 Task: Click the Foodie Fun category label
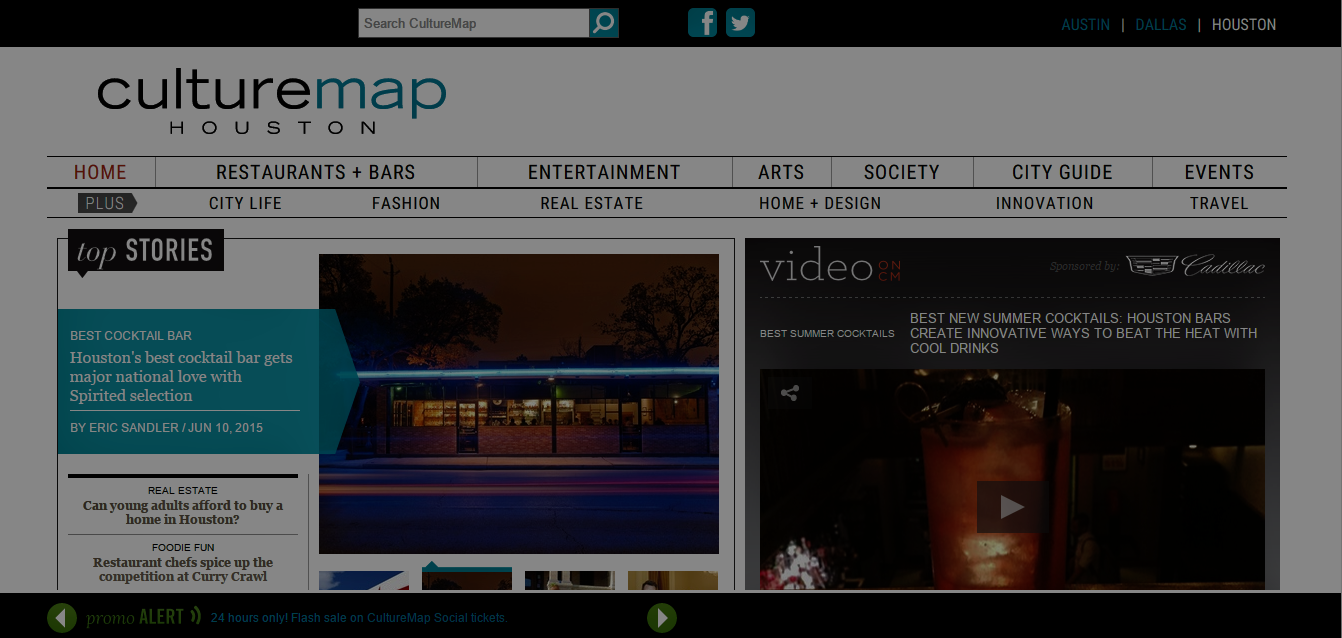(183, 547)
